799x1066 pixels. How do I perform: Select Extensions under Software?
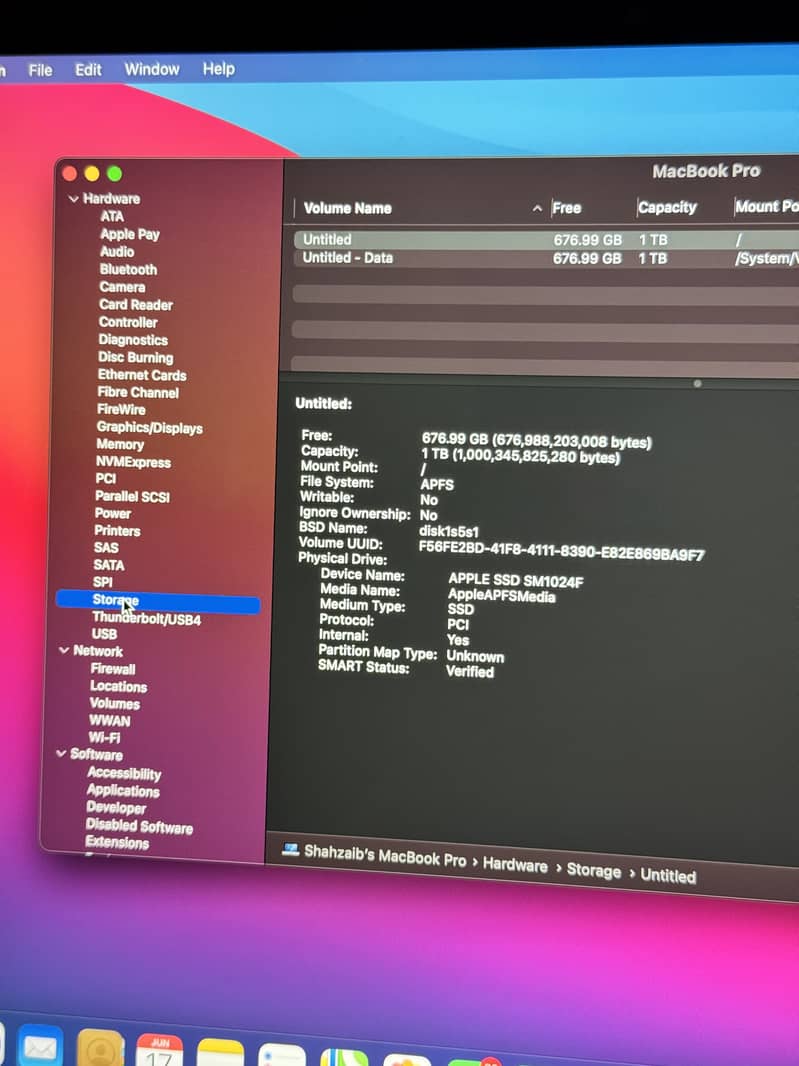tap(117, 843)
